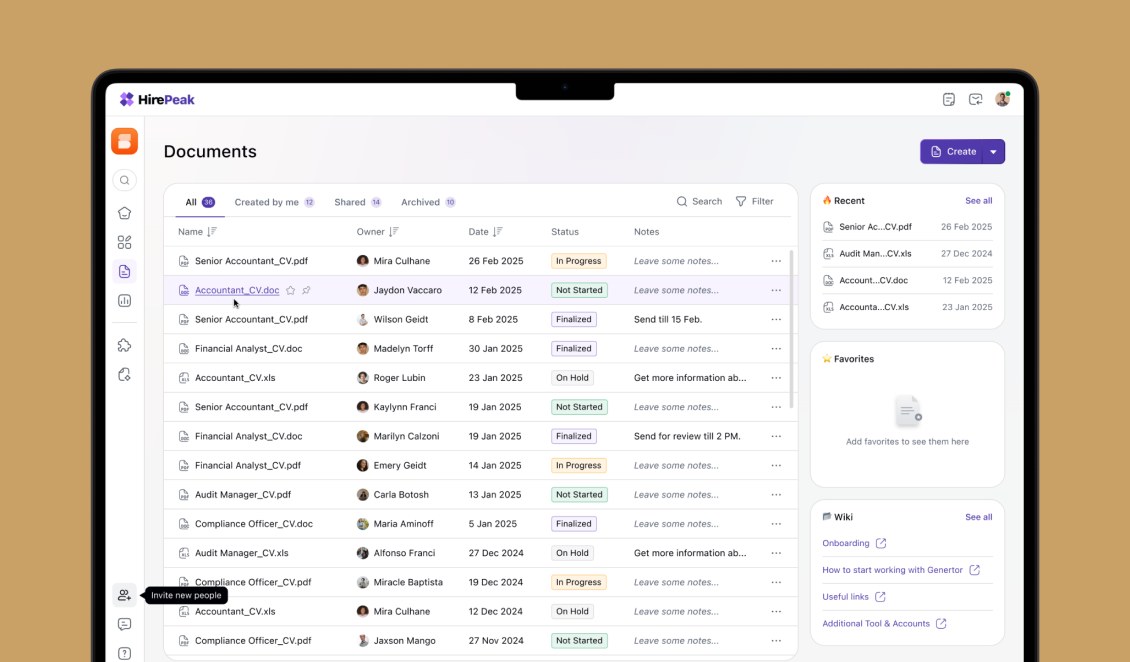This screenshot has width=1130, height=662.
Task: Click the Invite new people icon
Action: 125,595
